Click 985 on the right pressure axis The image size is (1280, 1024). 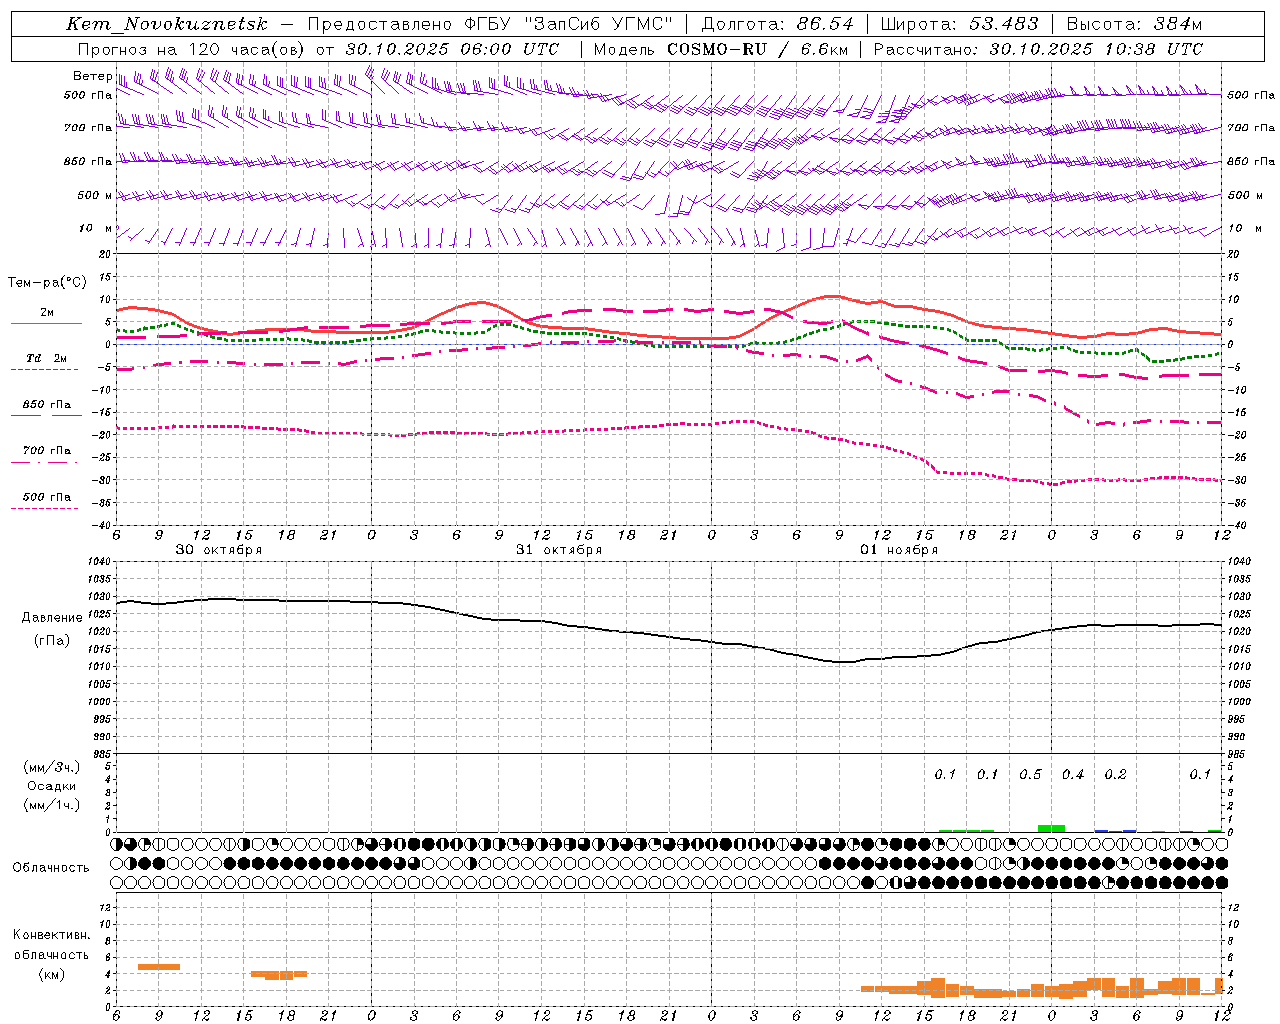coord(1237,754)
